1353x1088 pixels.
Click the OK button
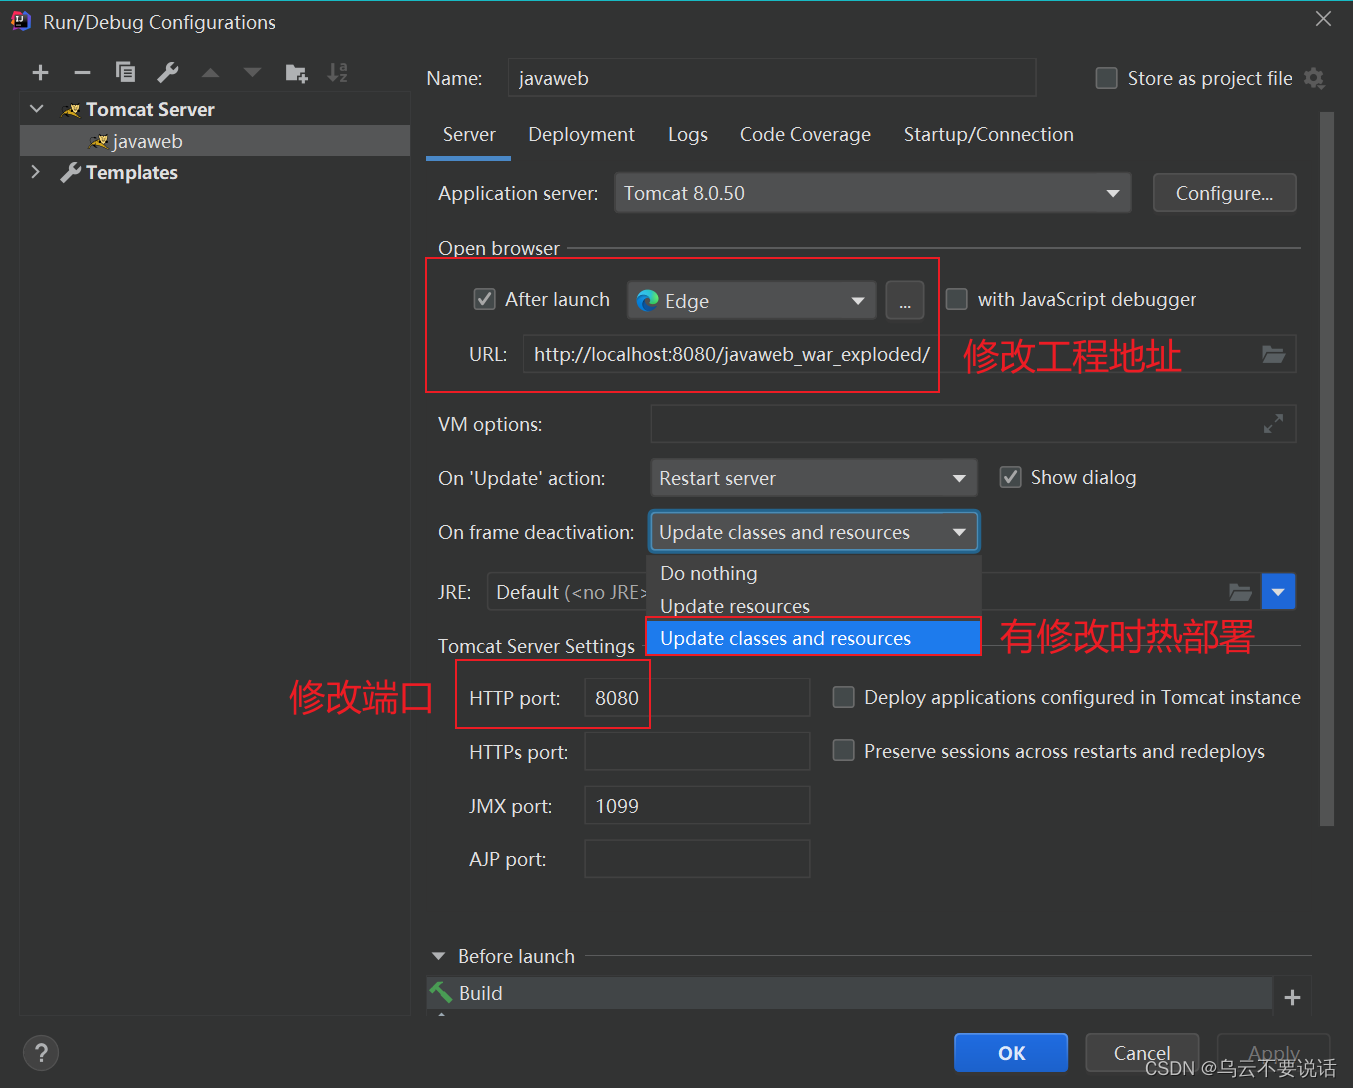1011,1053
